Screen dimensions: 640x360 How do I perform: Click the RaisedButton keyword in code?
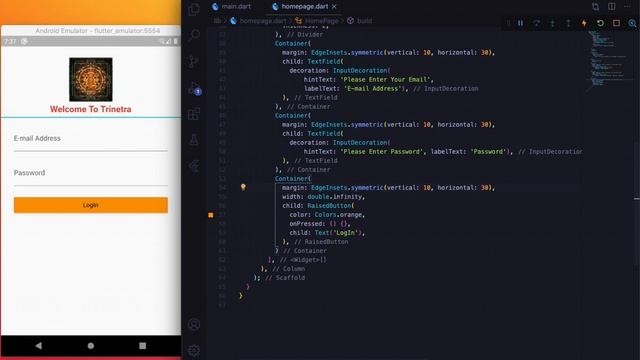tap(329, 206)
